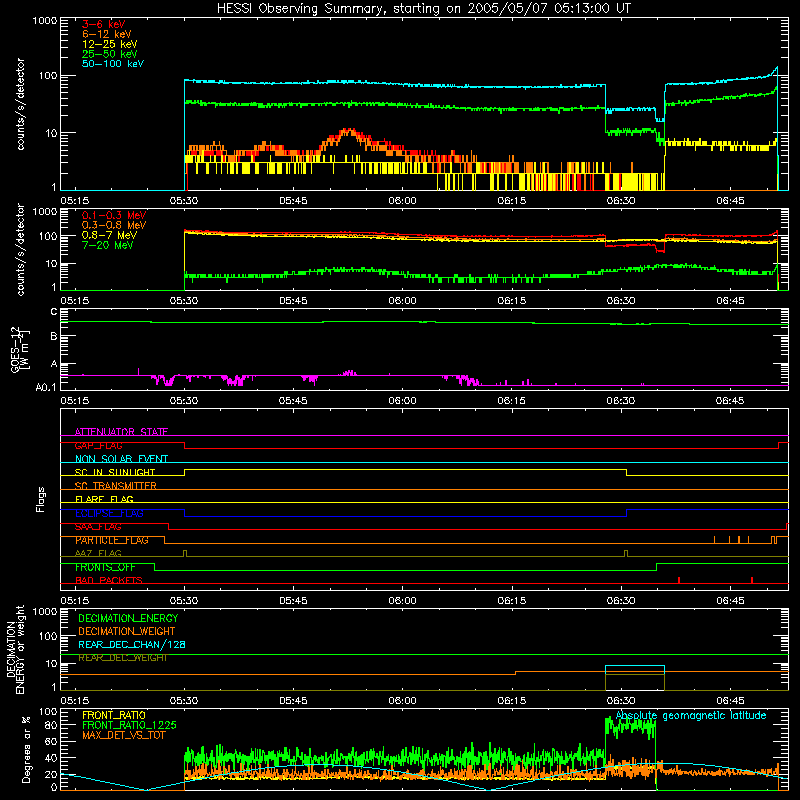Click the MAX_DET_VS_TOT legend entry
This screenshot has height=800, width=800.
123,735
